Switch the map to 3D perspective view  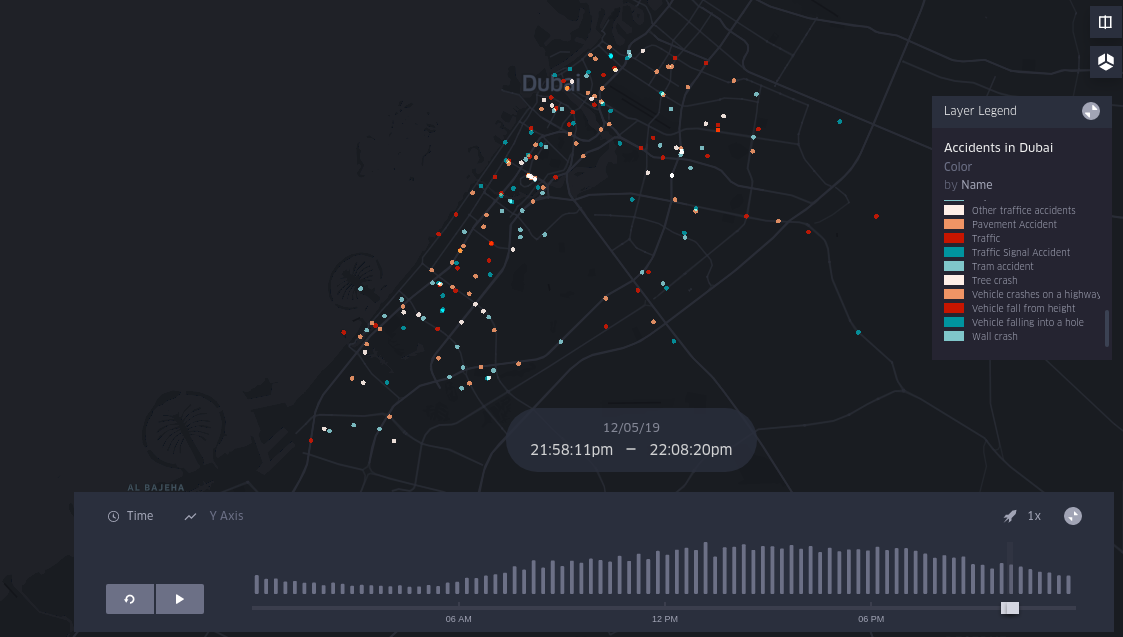(1105, 61)
